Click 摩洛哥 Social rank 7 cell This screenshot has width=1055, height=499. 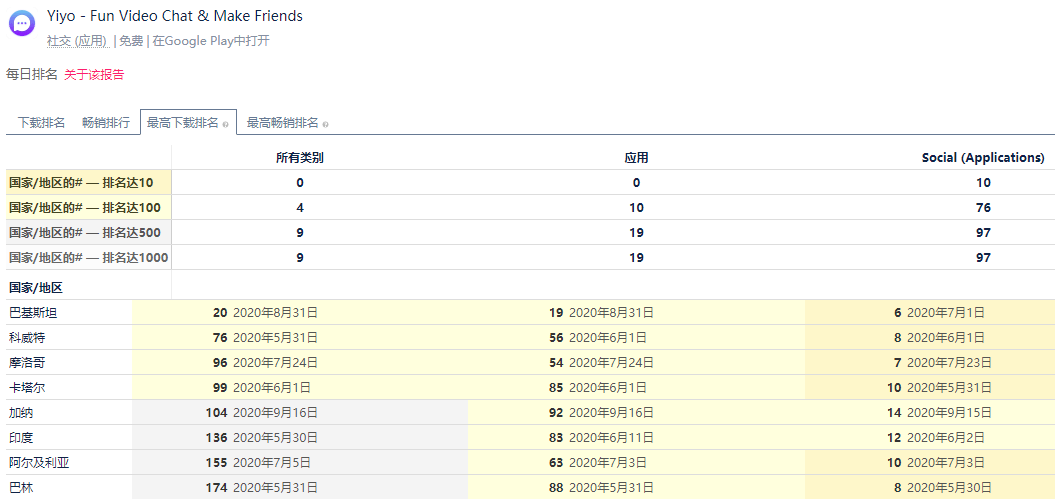930,362
